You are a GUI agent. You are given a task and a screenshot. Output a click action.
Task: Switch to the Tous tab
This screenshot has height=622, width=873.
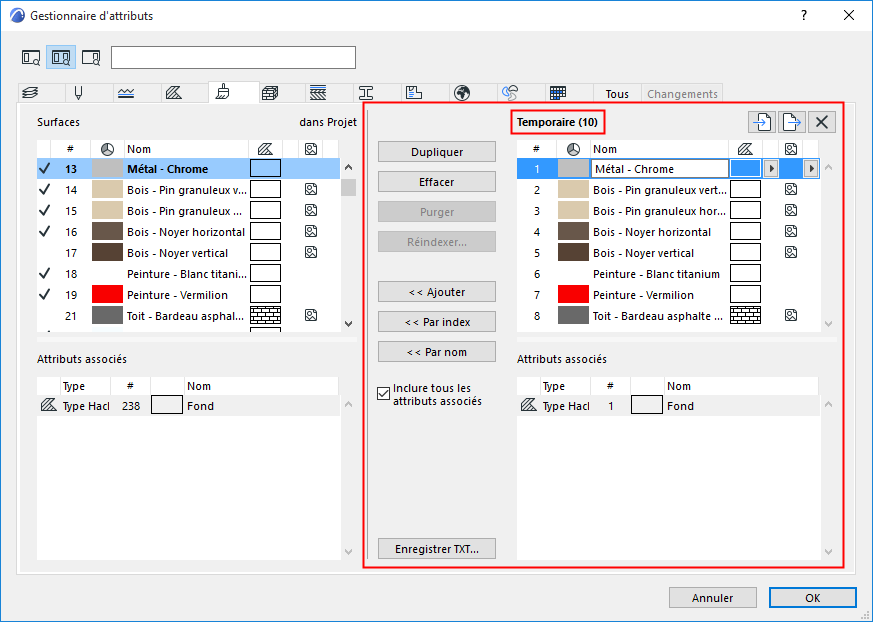click(x=617, y=94)
